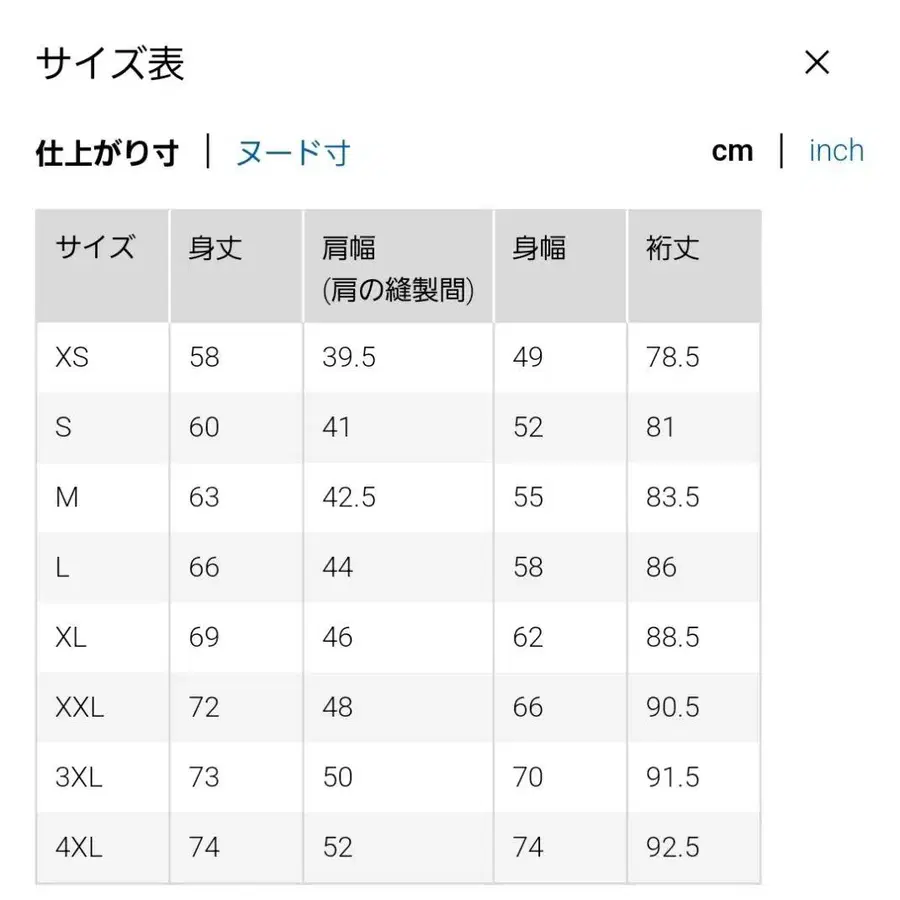Viewport: 900px width, 900px height.
Task: Open the ヌード寸 measurement view
Action: 292,153
